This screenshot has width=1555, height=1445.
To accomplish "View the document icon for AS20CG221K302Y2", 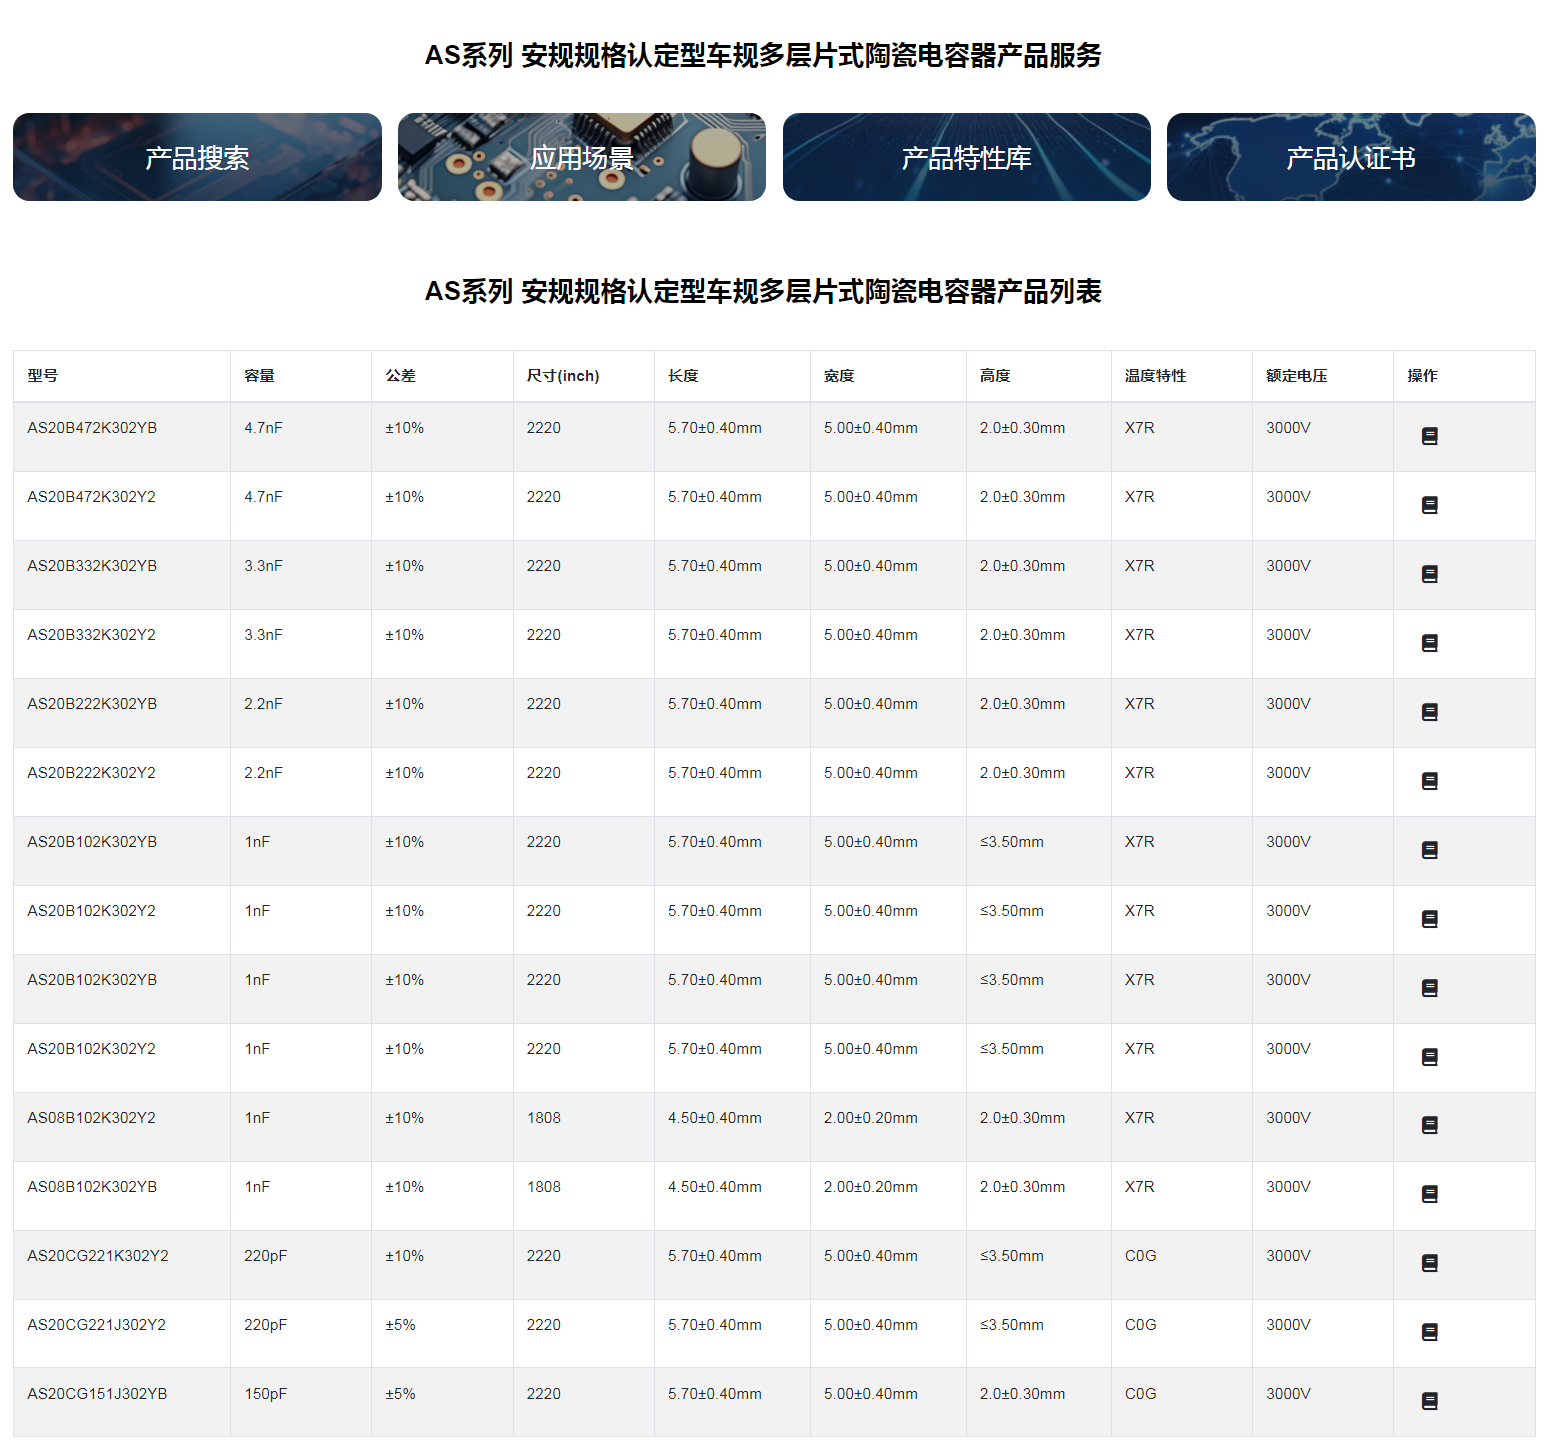I will (x=1429, y=1264).
